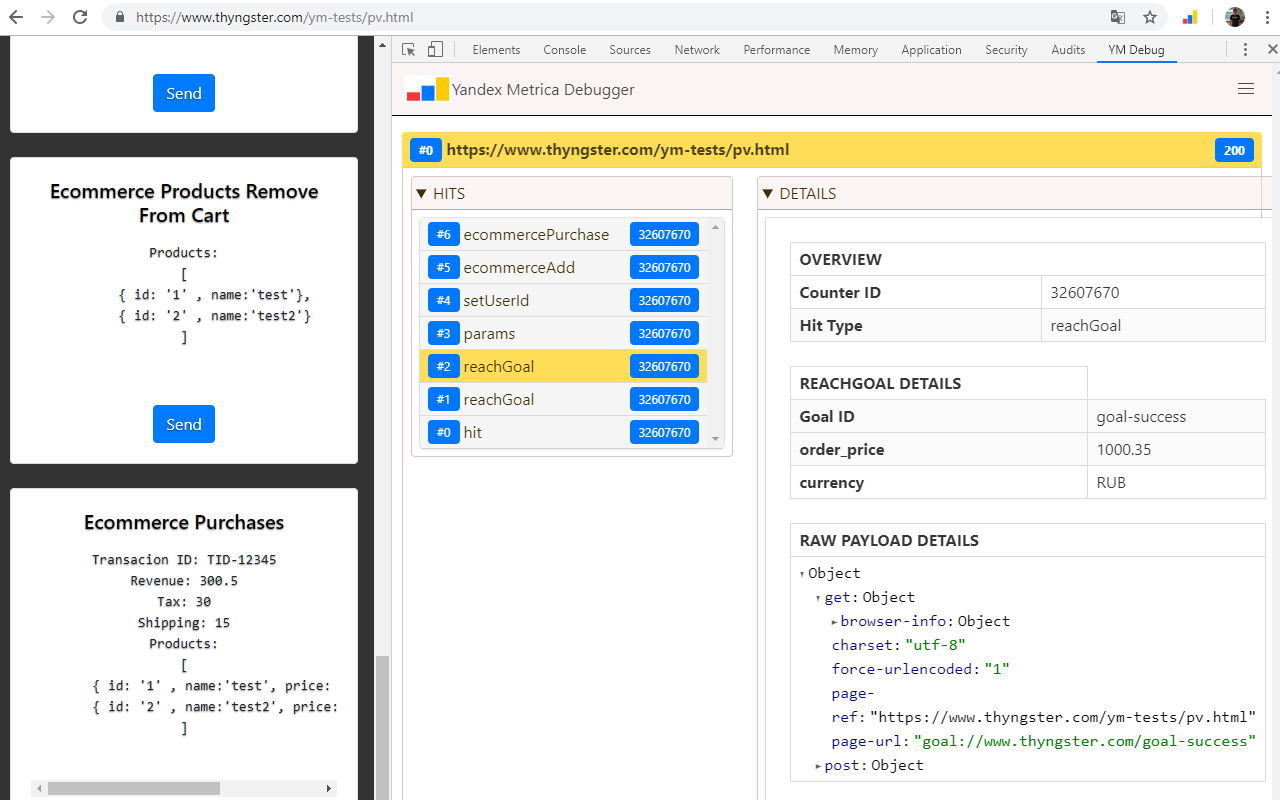Close DevTools with the X icon
Image resolution: width=1280 pixels, height=800 pixels.
click(1272, 49)
